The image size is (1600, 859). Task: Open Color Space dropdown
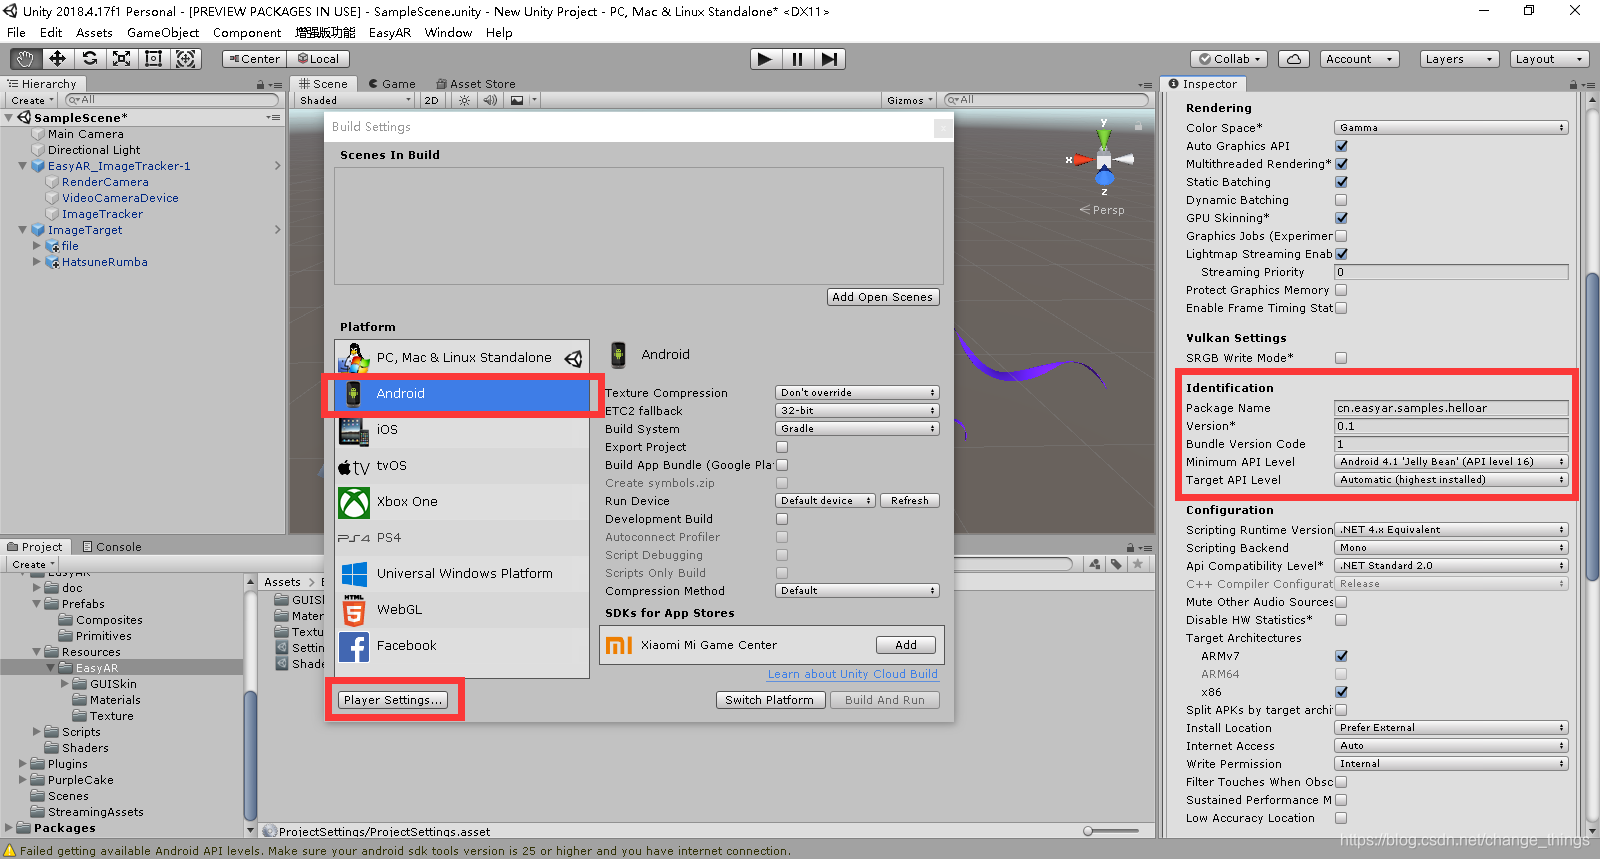point(1451,128)
